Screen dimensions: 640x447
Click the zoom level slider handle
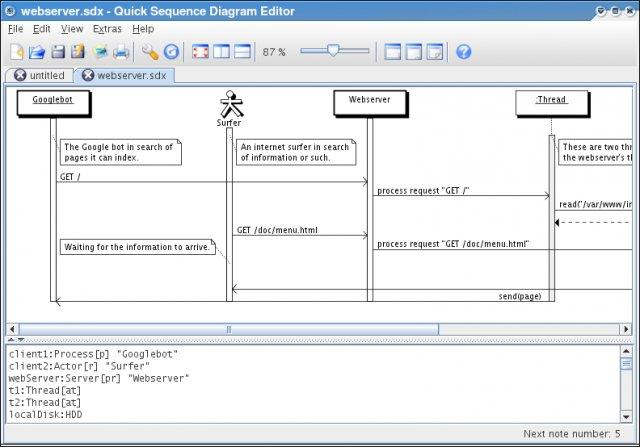pyautogui.click(x=333, y=51)
